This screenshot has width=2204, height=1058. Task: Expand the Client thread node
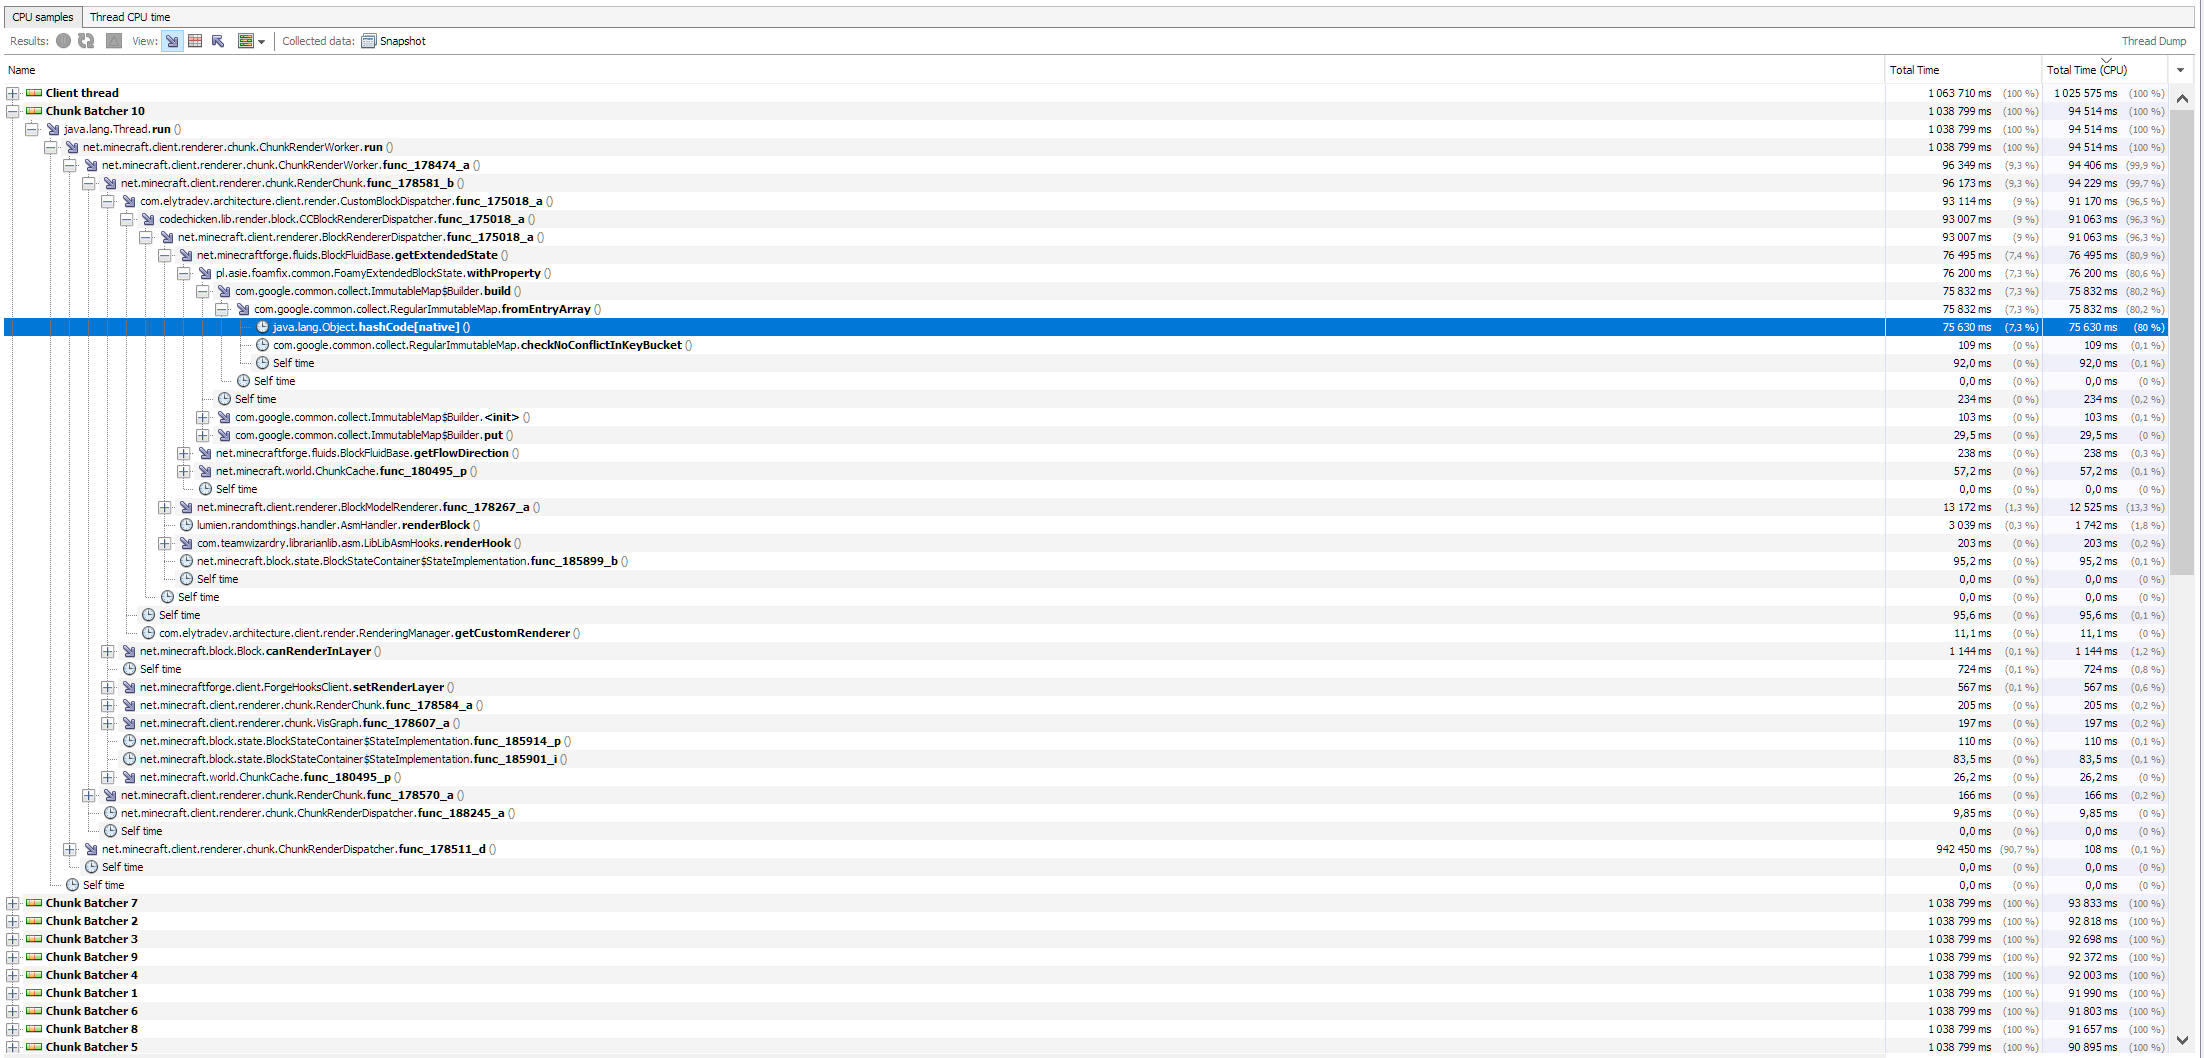(13, 93)
